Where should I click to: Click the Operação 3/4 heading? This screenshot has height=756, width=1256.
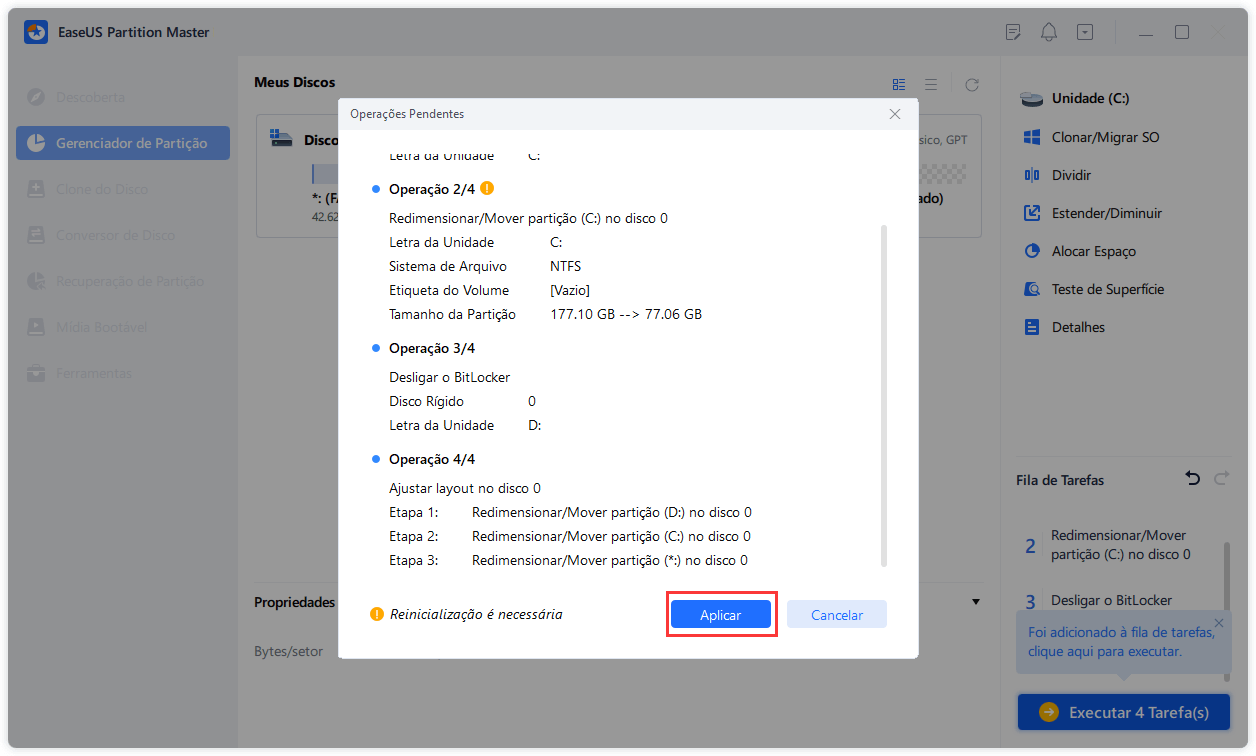(x=432, y=348)
